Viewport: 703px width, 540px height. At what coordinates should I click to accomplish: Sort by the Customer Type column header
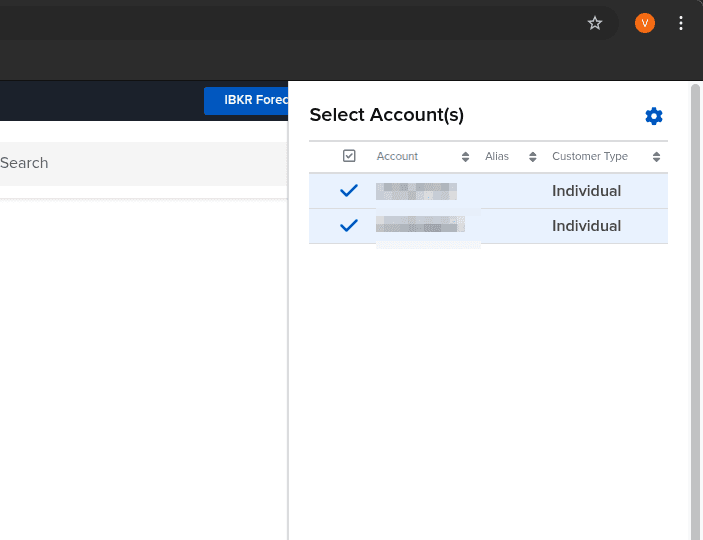coord(590,157)
